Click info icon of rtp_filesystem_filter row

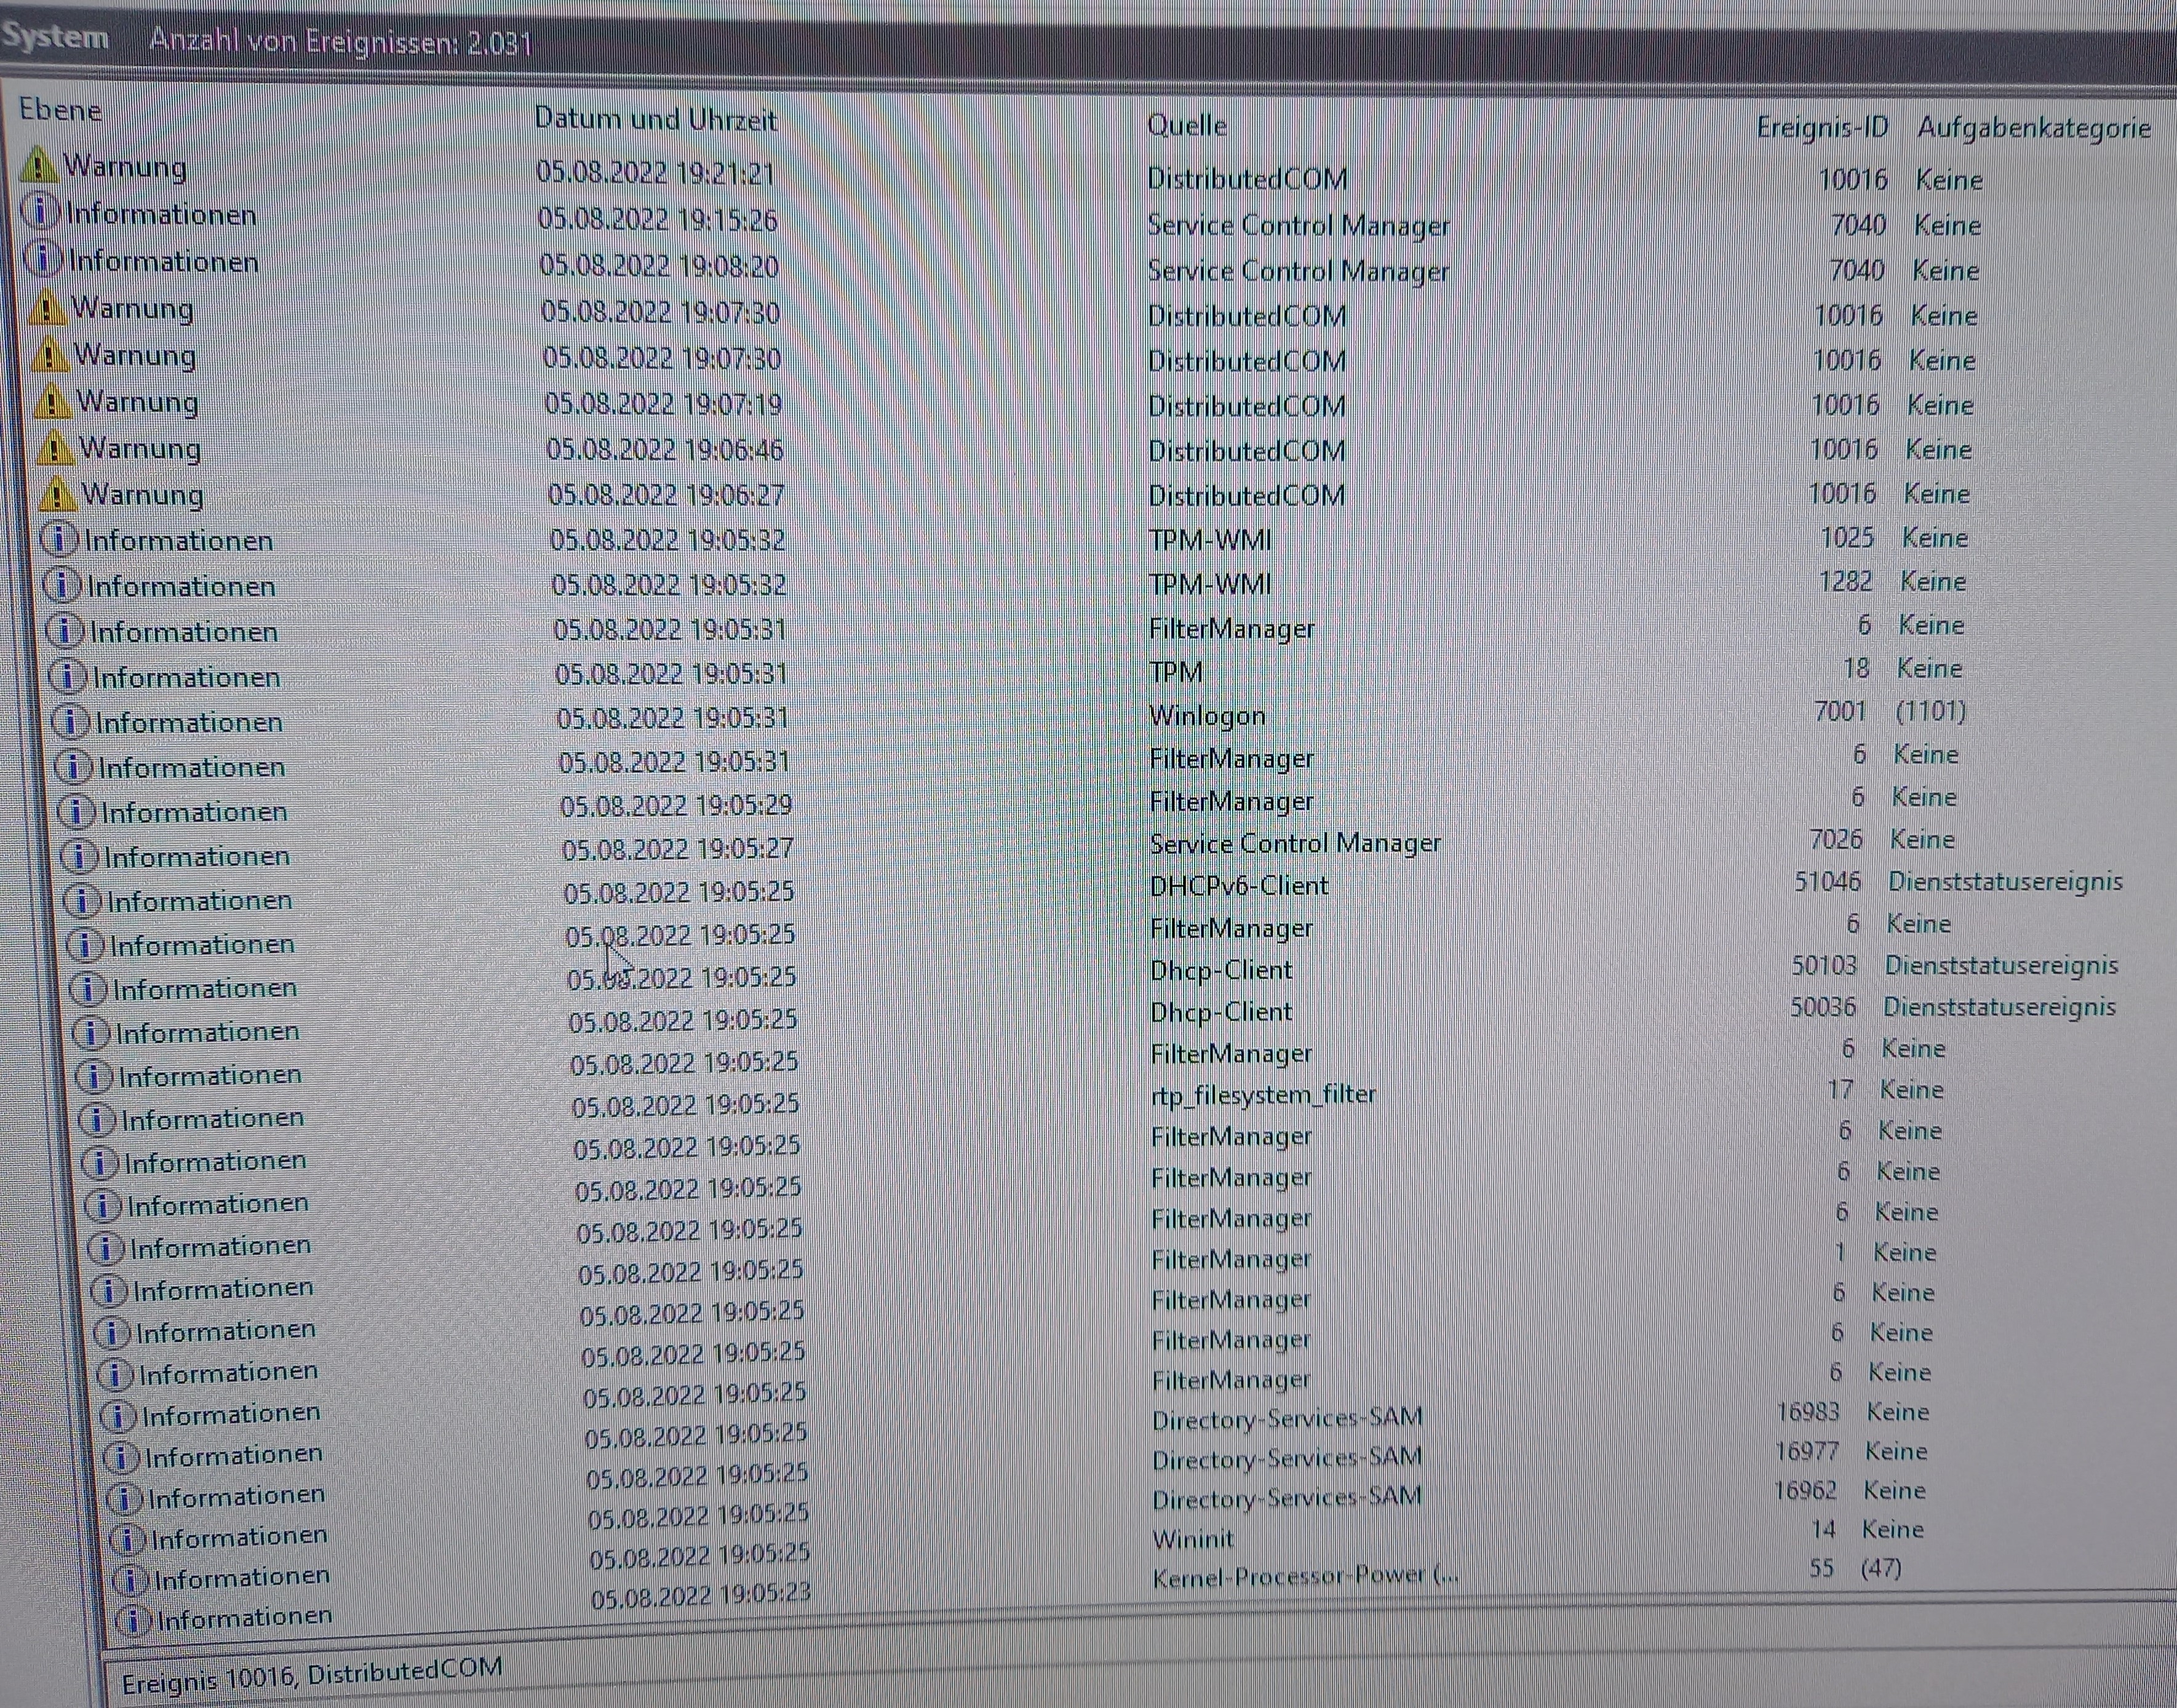pos(97,1119)
